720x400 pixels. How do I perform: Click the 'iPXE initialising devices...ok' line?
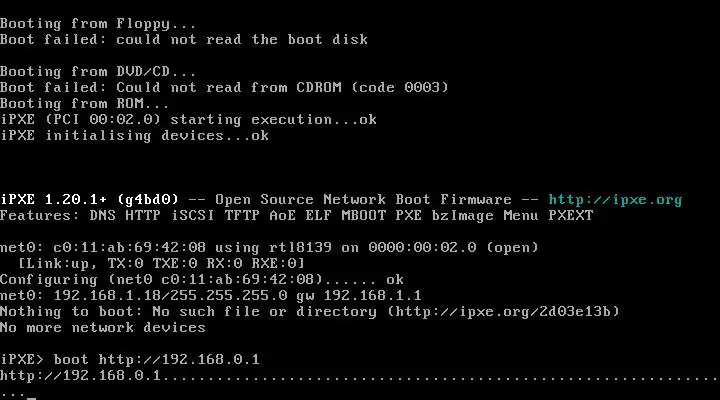(x=135, y=135)
